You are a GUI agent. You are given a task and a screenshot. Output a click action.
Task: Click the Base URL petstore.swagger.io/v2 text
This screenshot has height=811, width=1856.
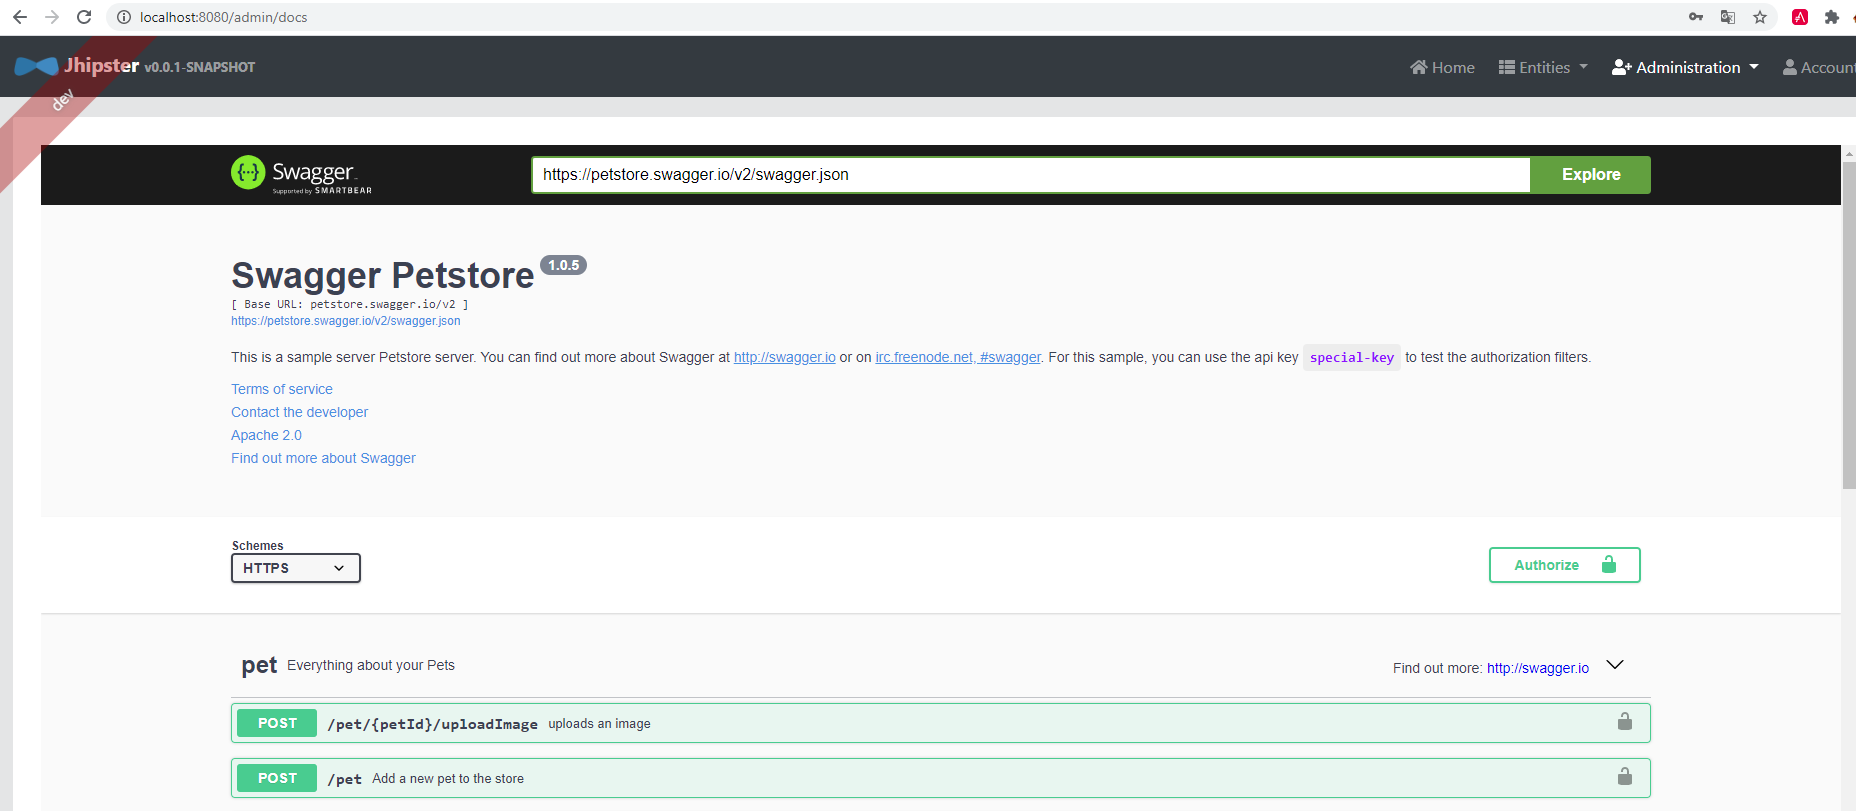(350, 304)
